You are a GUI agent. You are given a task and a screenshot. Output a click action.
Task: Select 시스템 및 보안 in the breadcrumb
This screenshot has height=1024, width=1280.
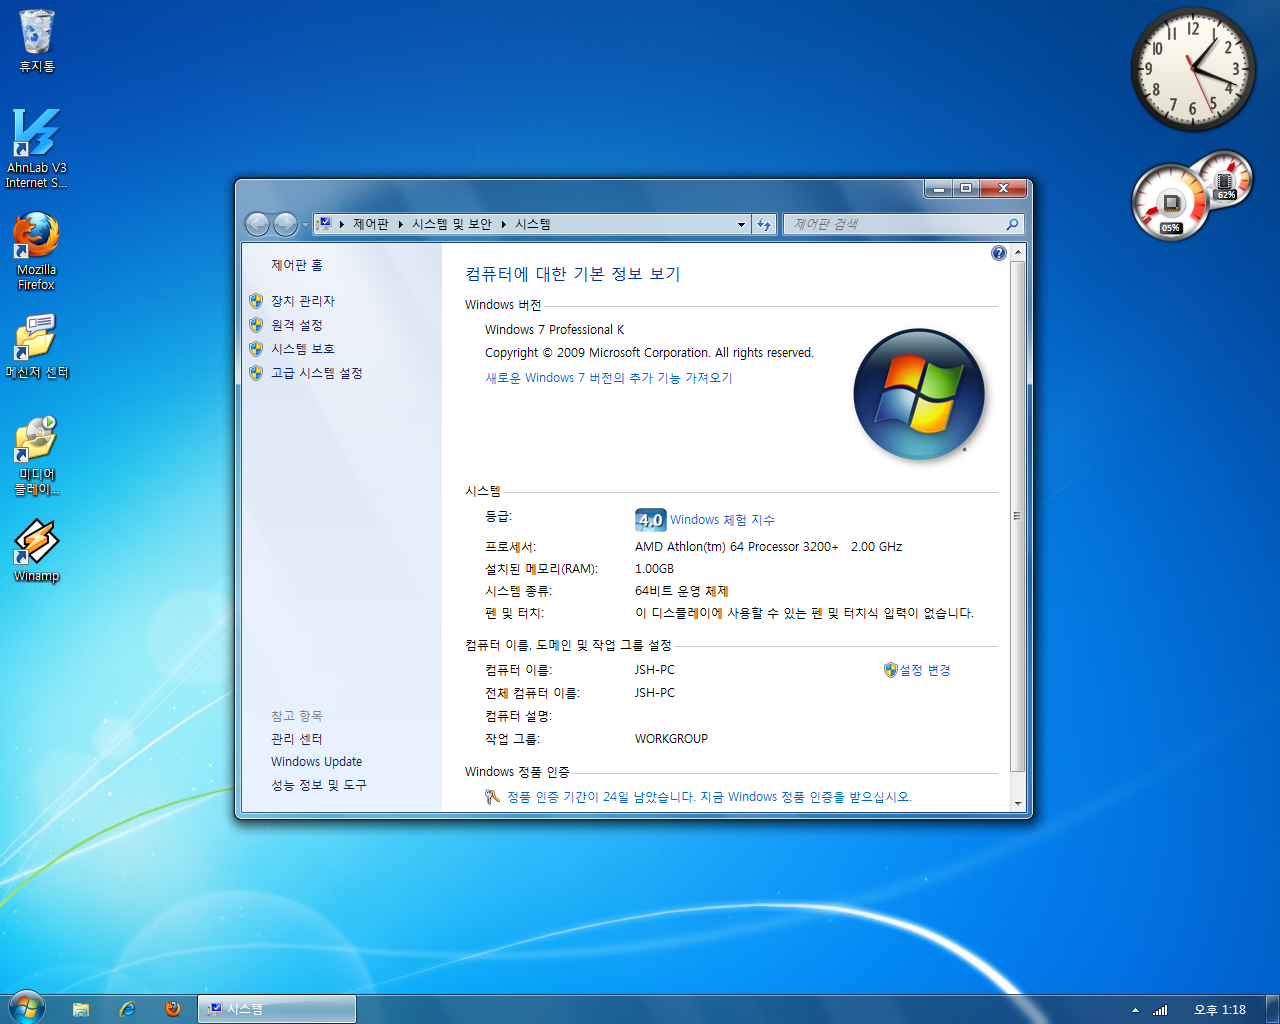coord(452,224)
